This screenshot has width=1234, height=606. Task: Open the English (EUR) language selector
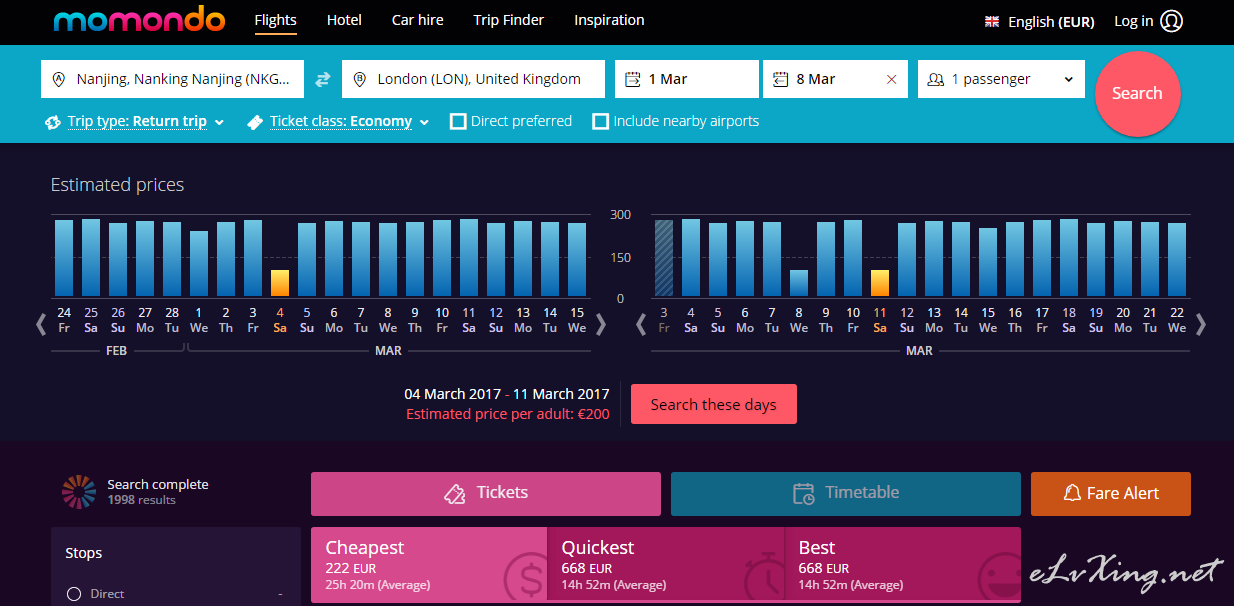coord(1040,21)
